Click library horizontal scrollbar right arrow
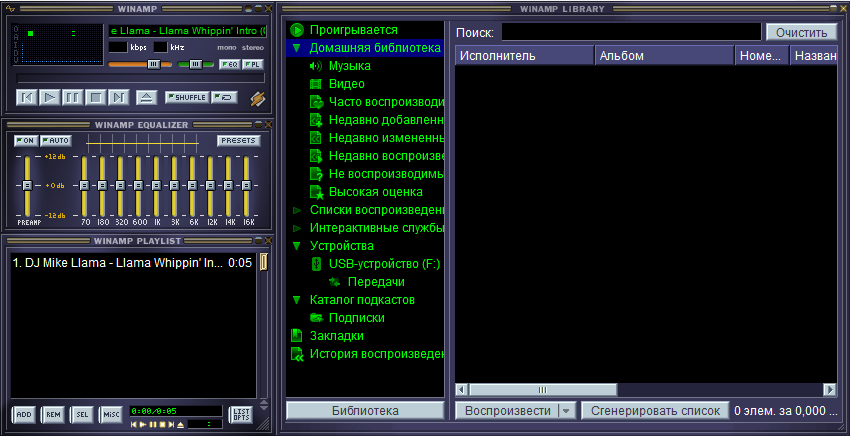The width and height of the screenshot is (850, 436). [x=830, y=390]
